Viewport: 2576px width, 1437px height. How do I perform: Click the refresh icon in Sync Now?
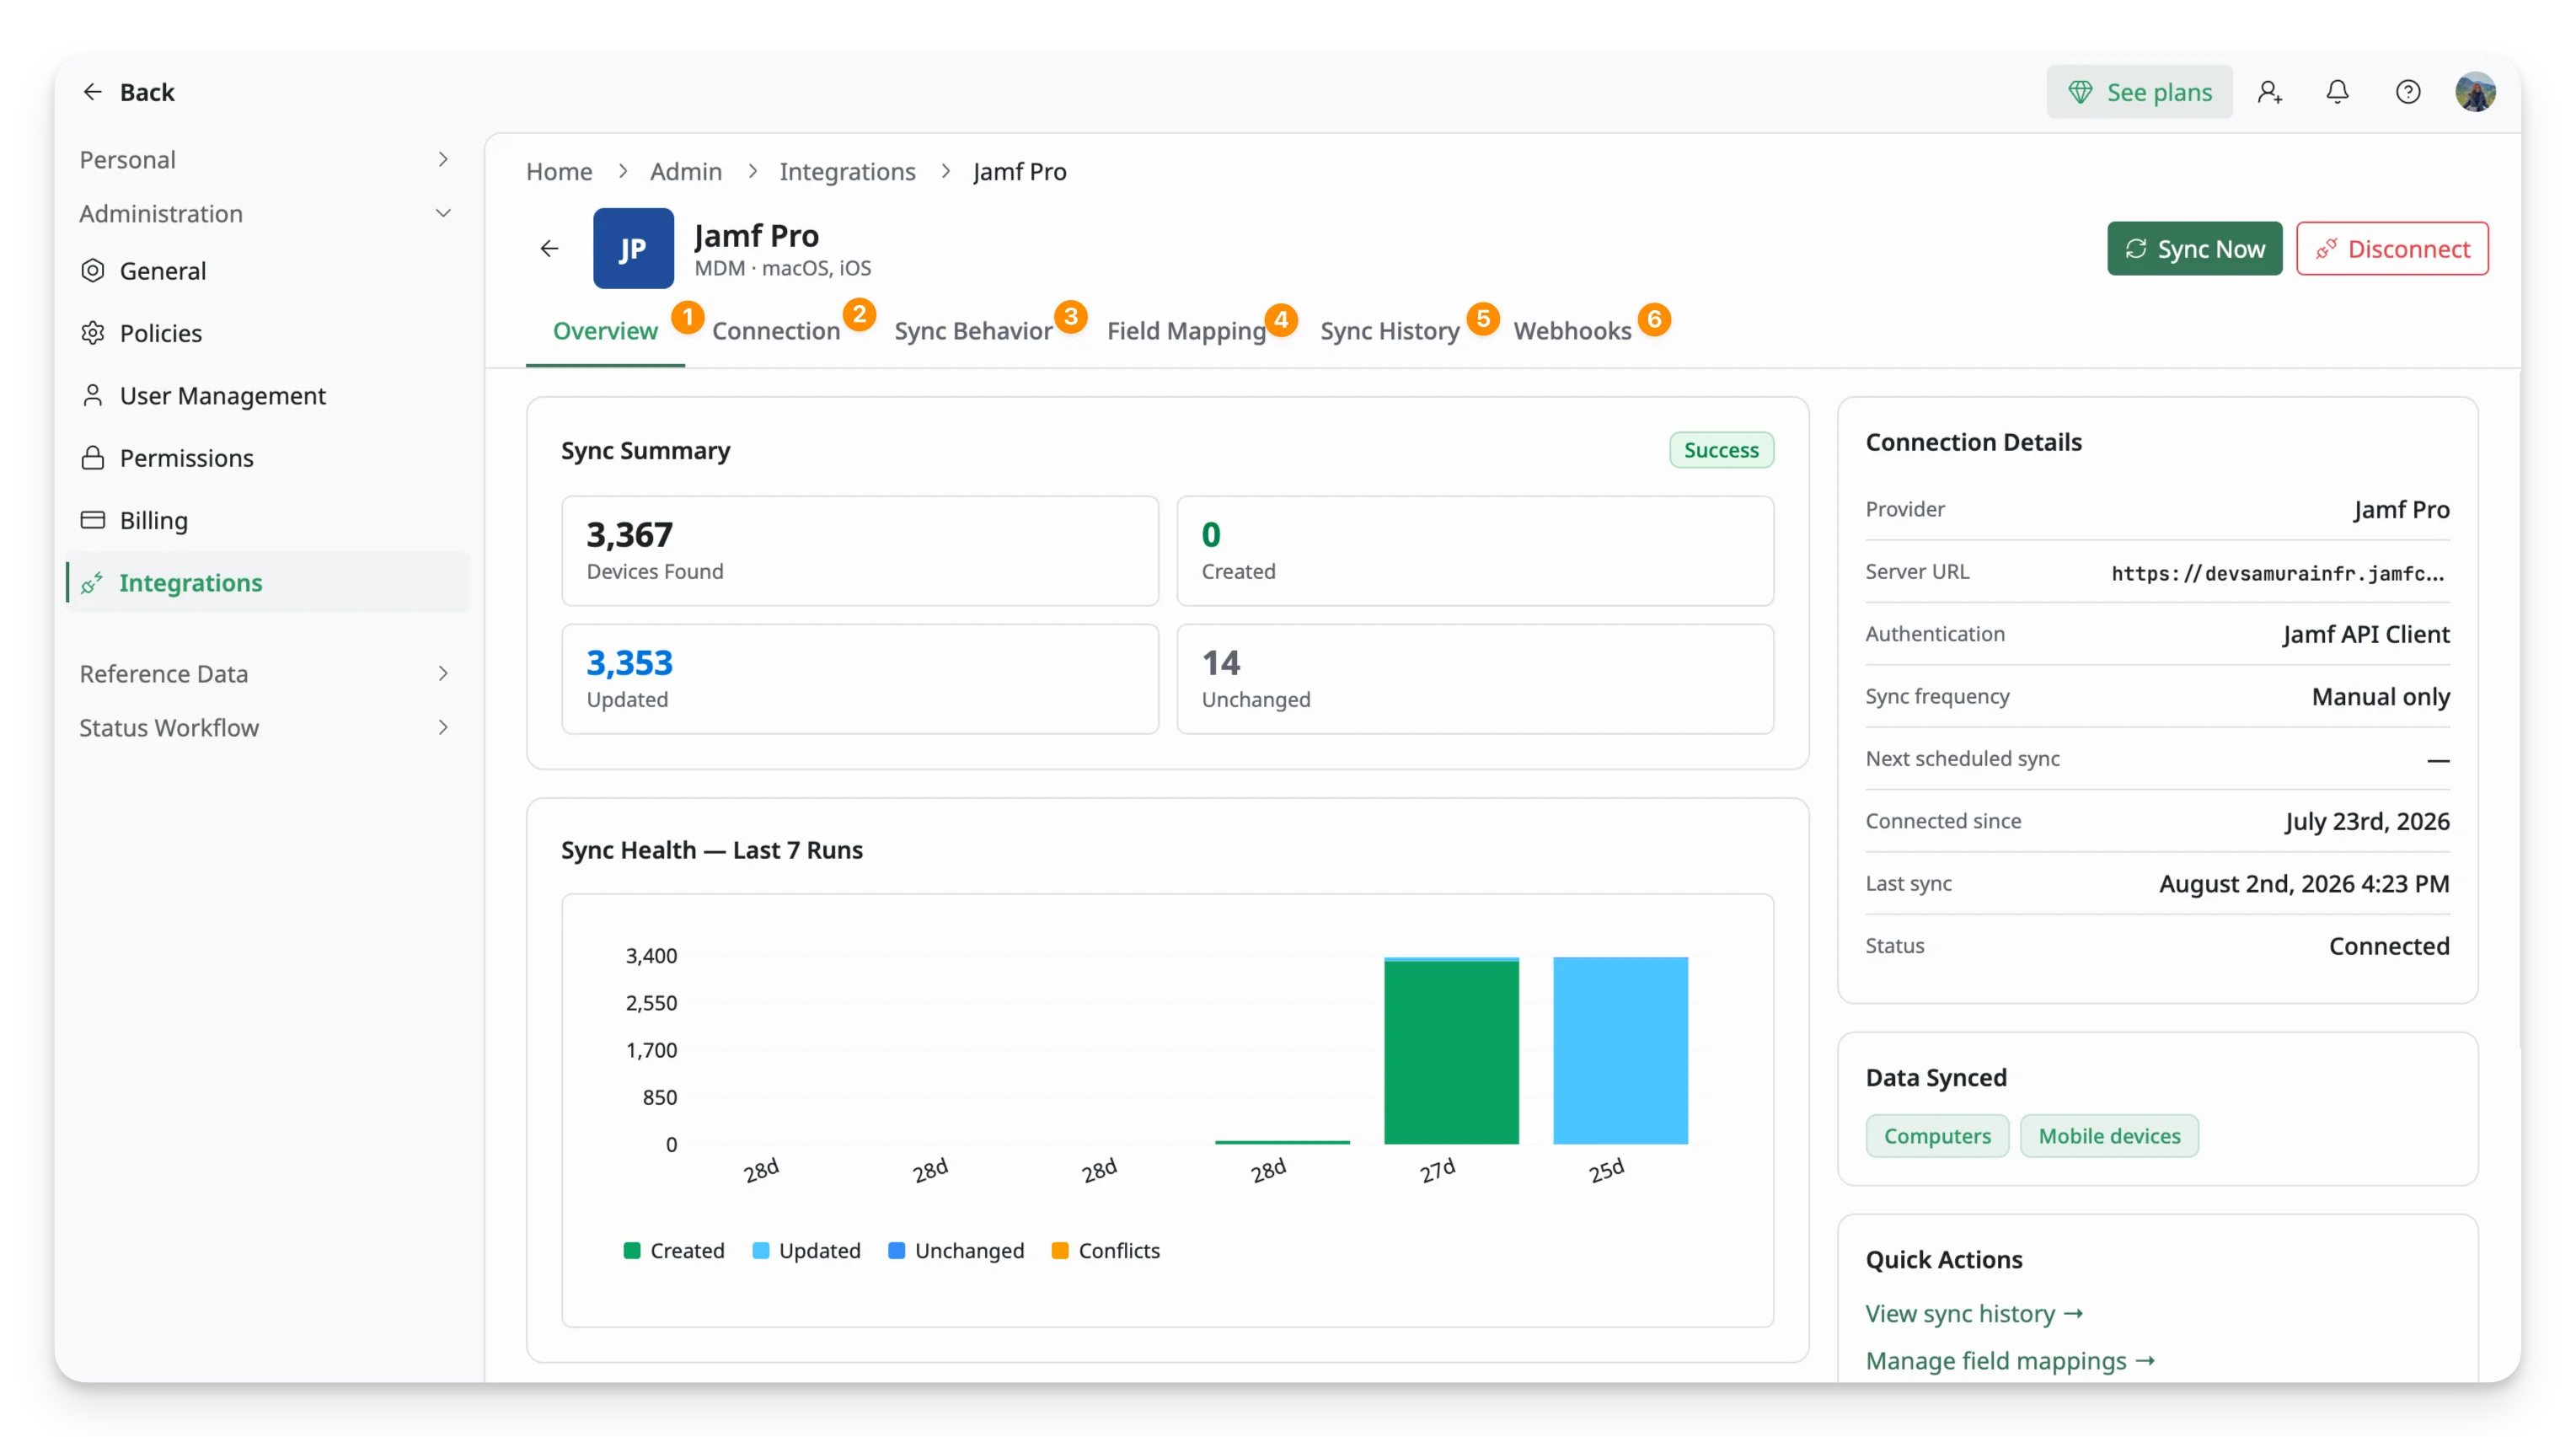2136,248
